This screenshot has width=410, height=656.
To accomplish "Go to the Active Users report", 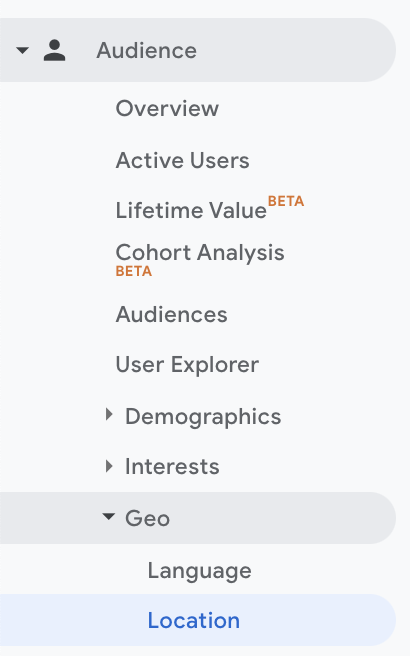I will (182, 160).
